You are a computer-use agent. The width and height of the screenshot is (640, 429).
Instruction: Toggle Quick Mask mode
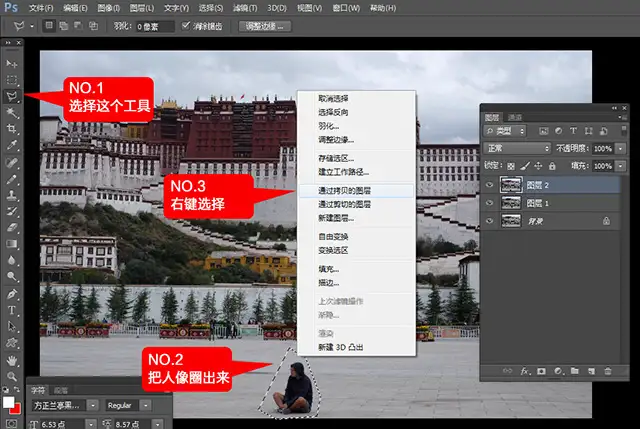pos(11,424)
